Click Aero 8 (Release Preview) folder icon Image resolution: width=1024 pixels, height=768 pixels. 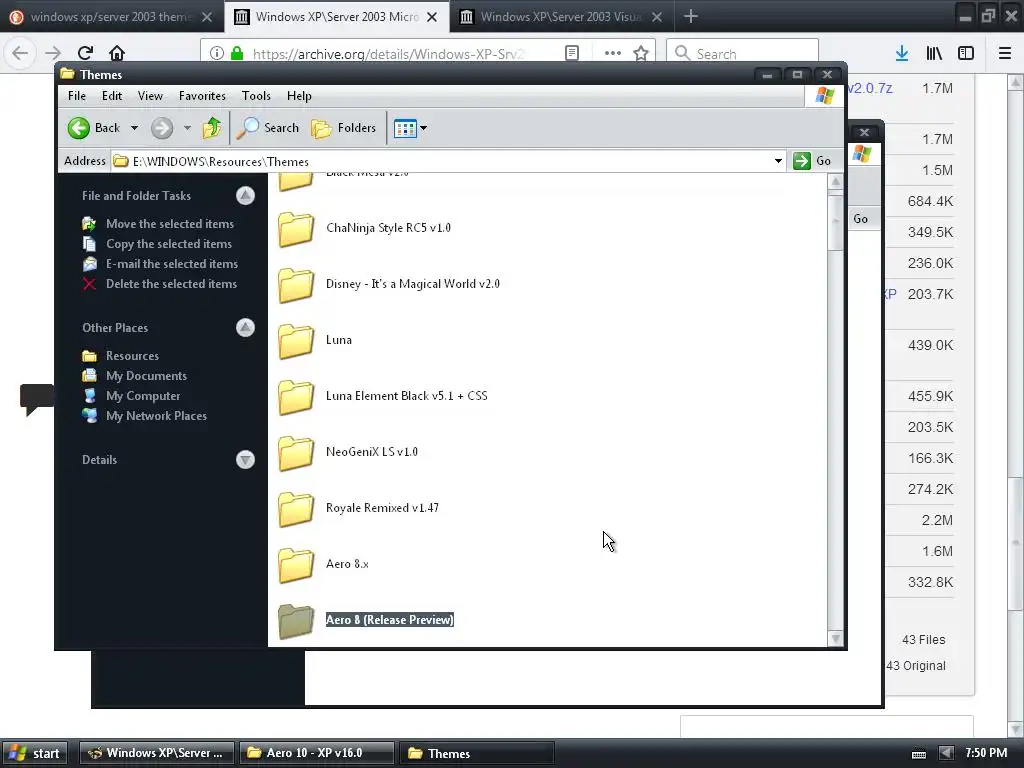296,620
